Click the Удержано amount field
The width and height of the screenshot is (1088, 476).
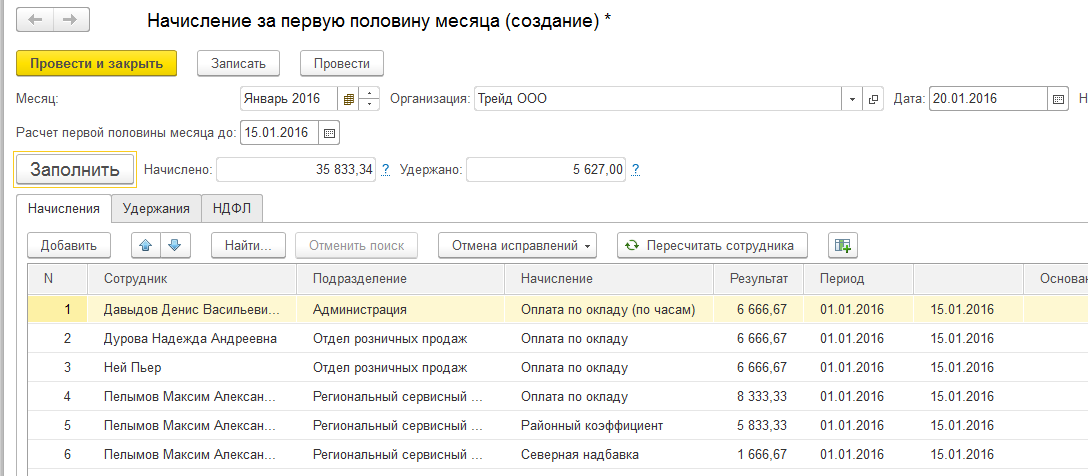point(546,170)
